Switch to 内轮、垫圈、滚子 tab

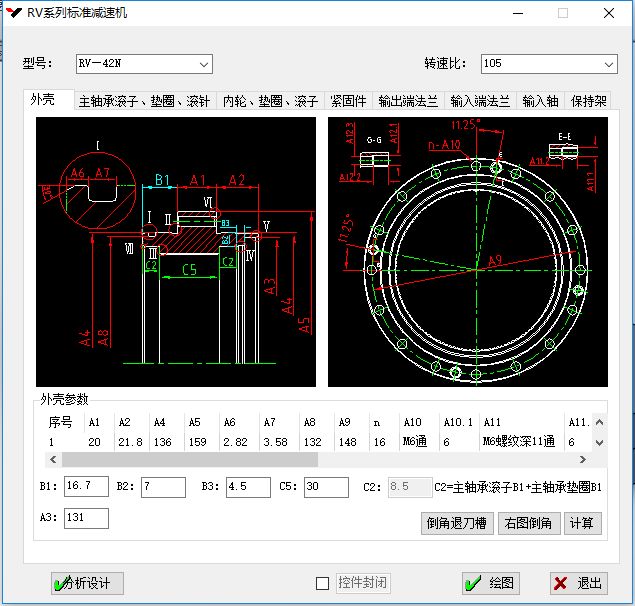[271, 101]
